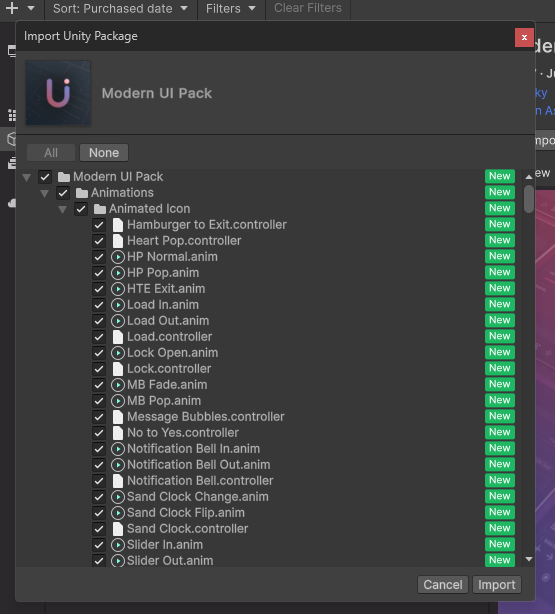This screenshot has height=614, width=555.
Task: Open the dropdown arrow beside plus icon
Action: coord(31,8)
